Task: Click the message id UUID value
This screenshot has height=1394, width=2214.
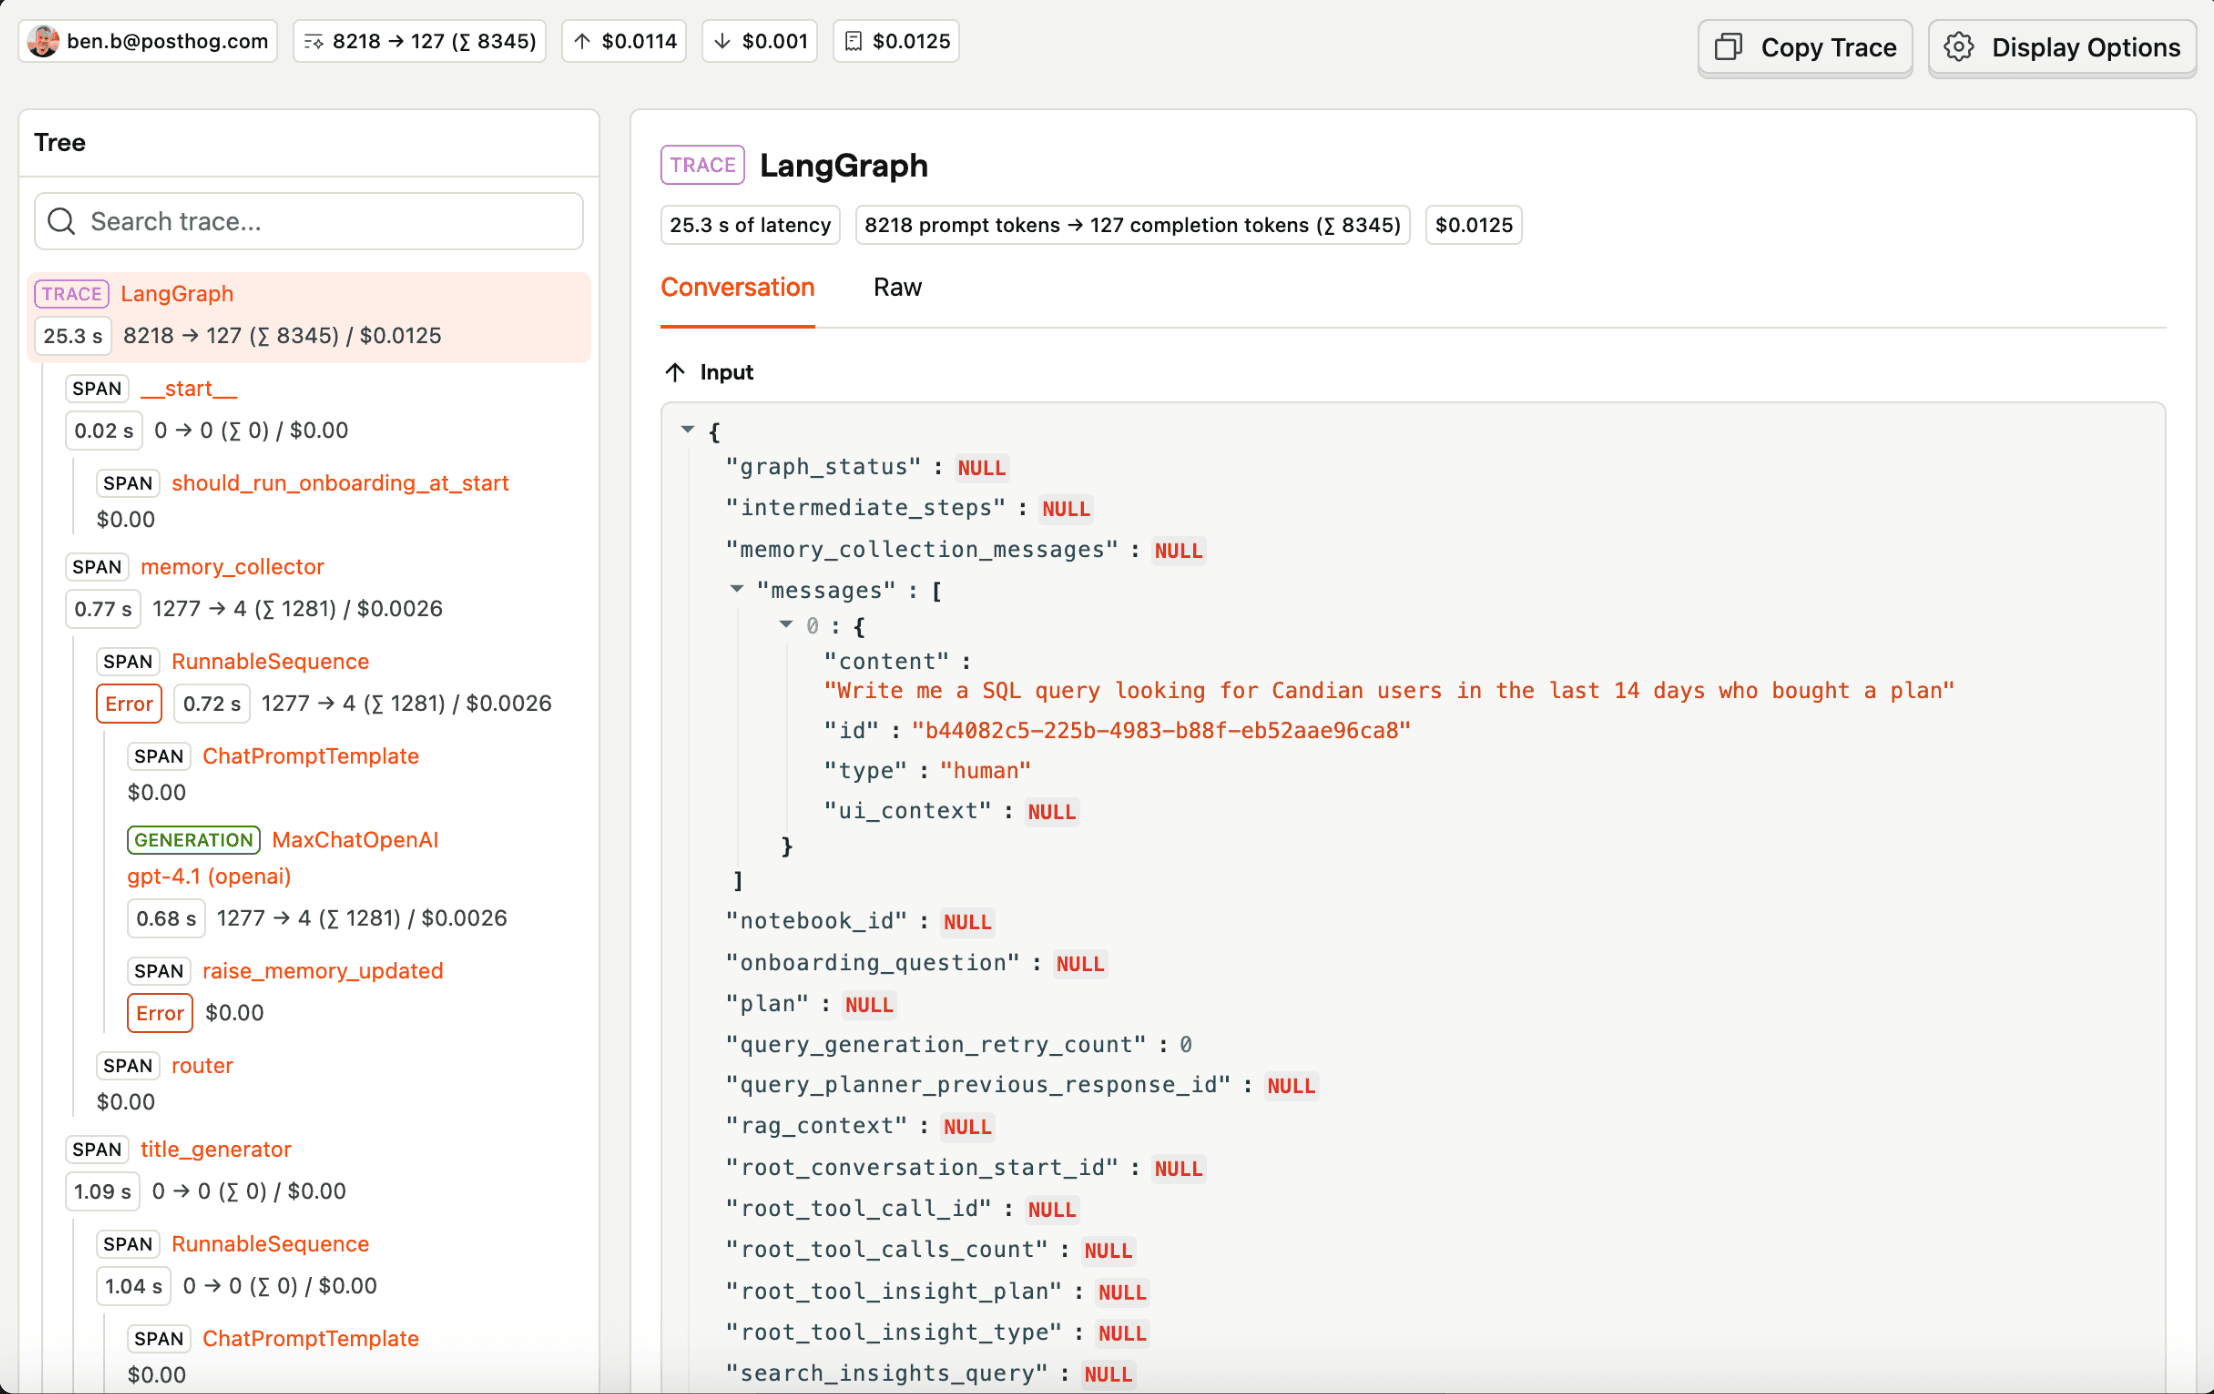Action: tap(1161, 731)
